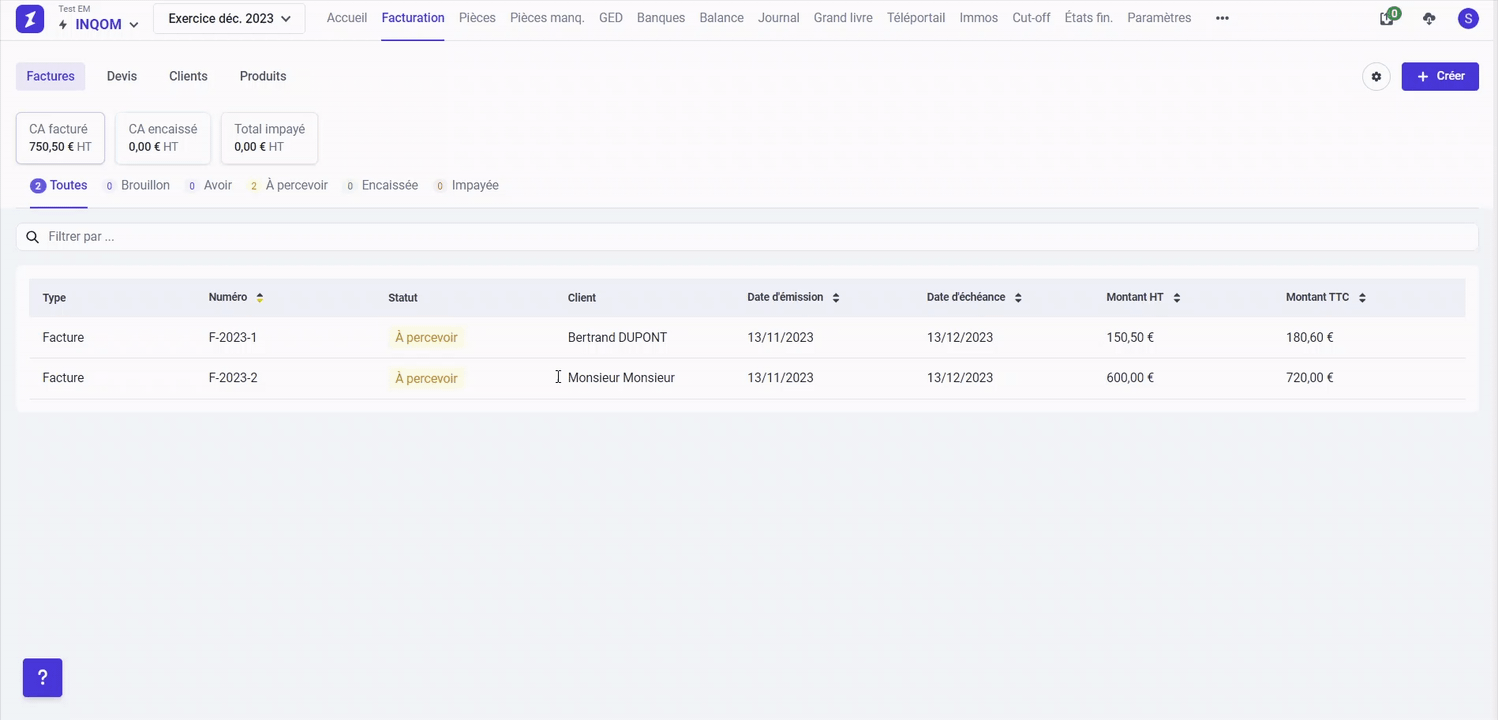Click the Filtrer par search field
This screenshot has width=1498, height=720.
click(747, 237)
